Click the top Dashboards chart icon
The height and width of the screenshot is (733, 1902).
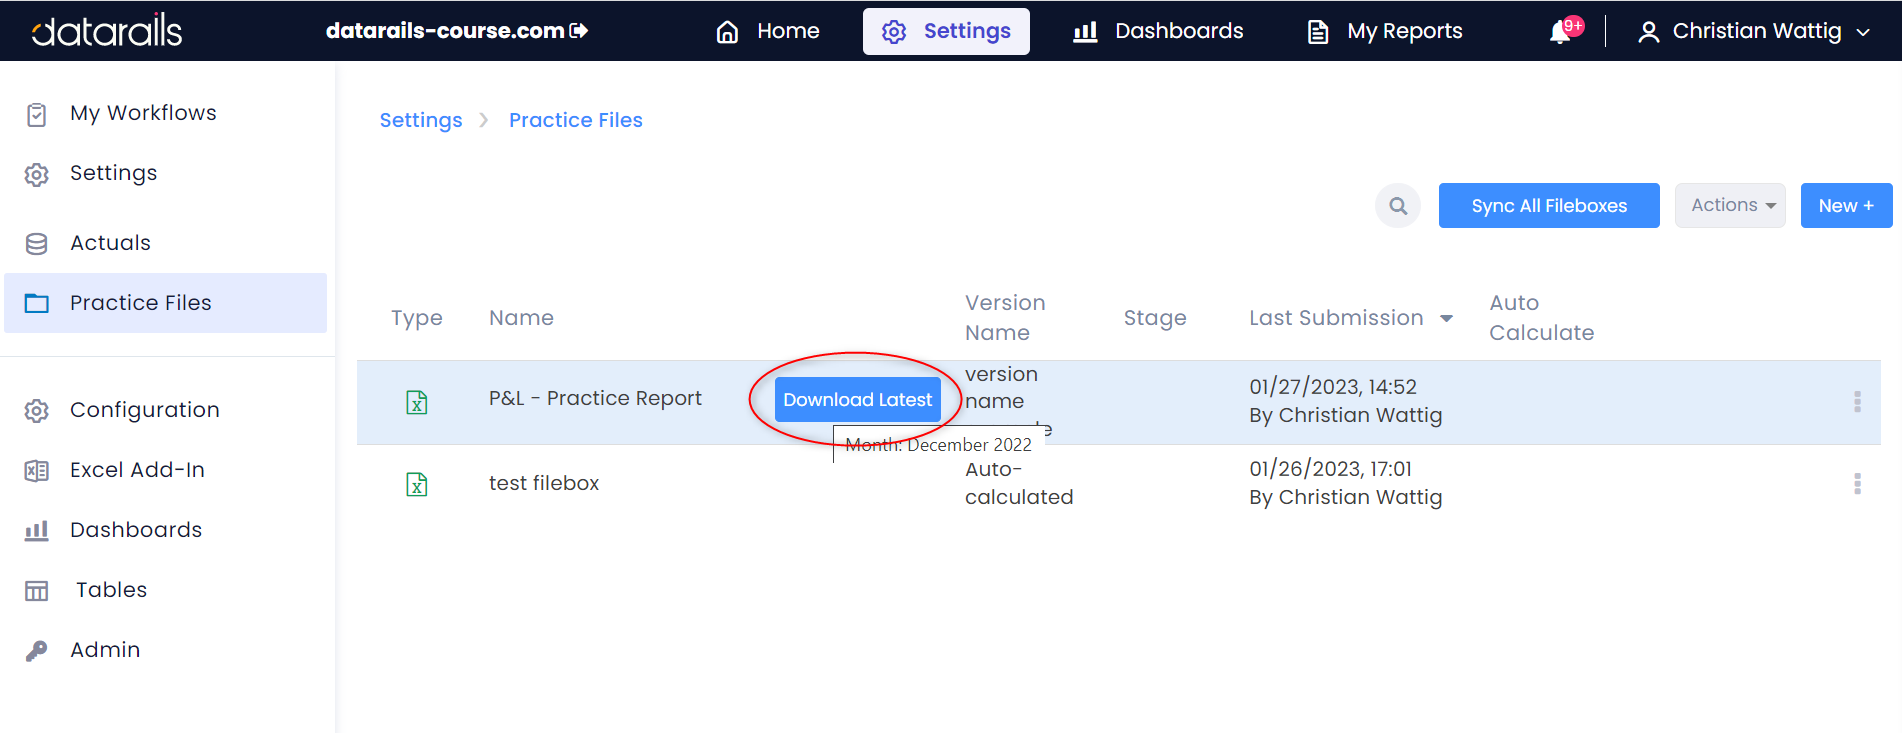[1085, 32]
